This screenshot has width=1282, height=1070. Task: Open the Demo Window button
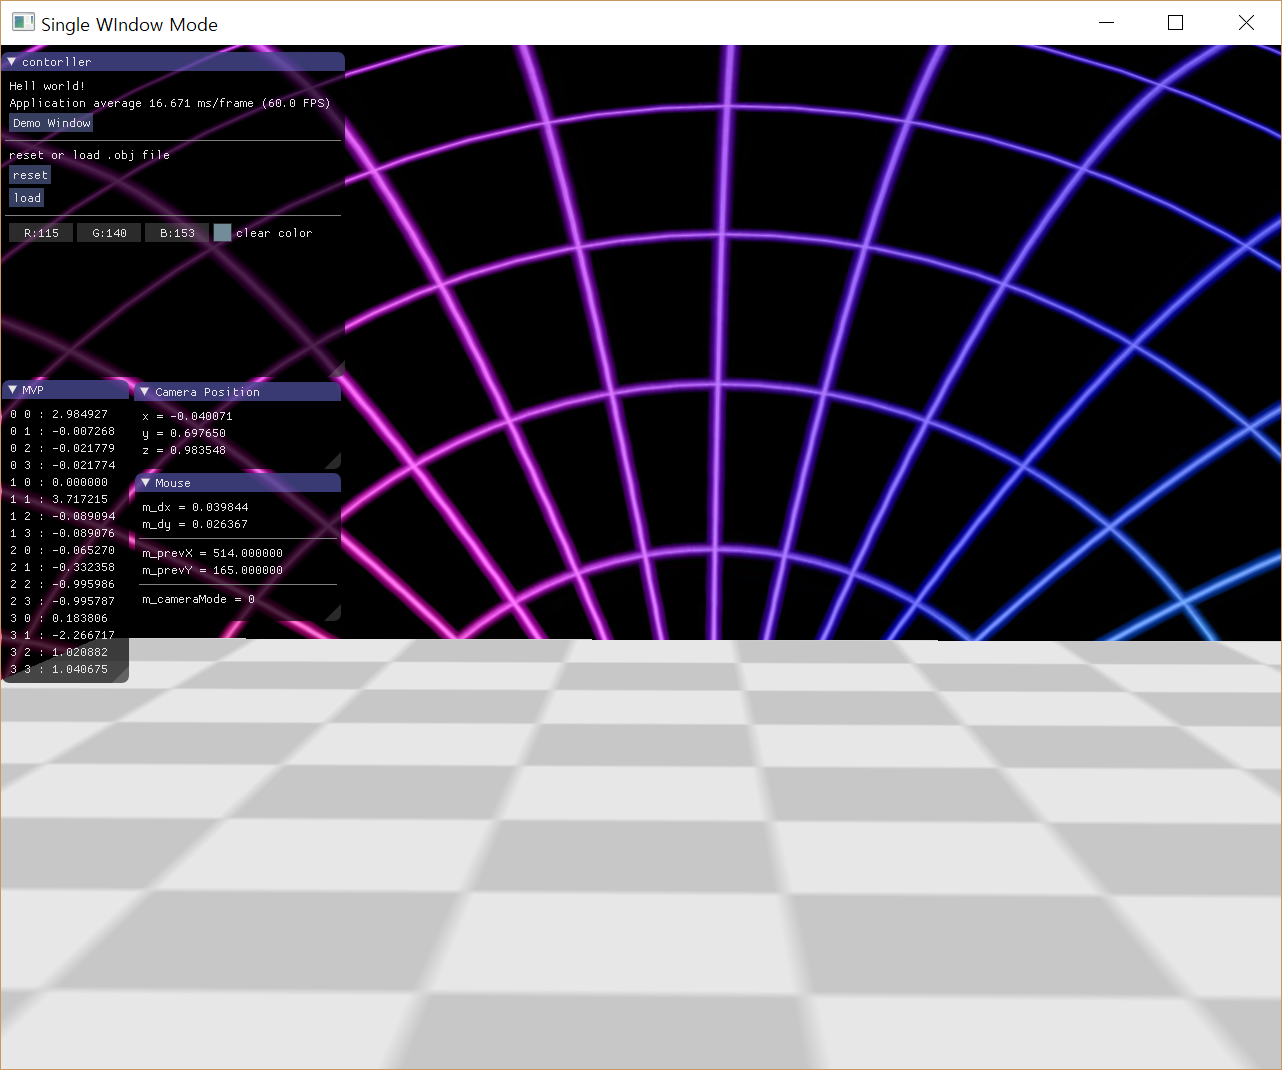(x=51, y=123)
